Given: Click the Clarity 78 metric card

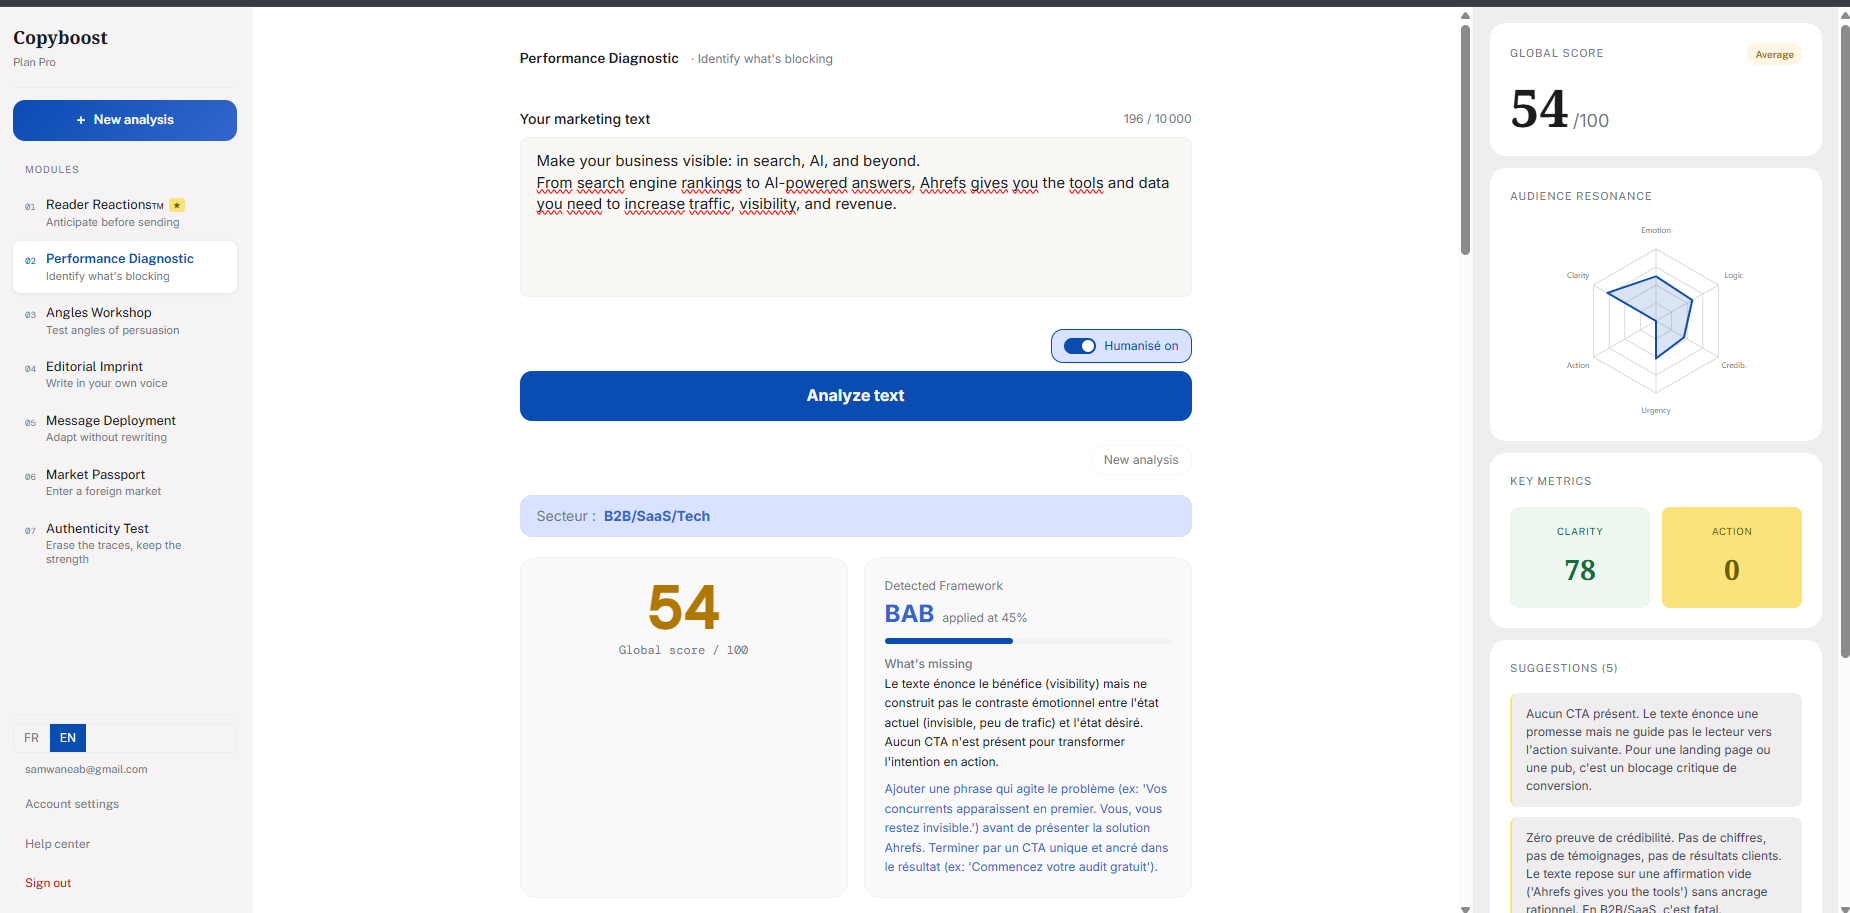Looking at the screenshot, I should click(1580, 558).
